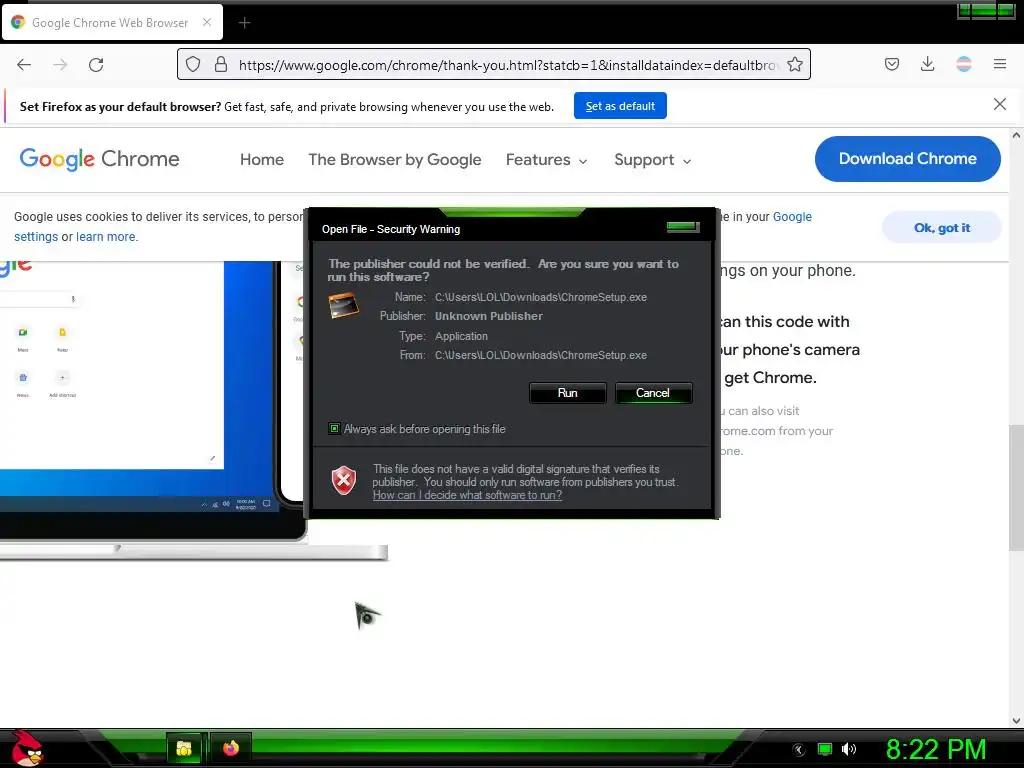1024x768 pixels.
Task: Close the Security Warning dialog via title button
Action: (682, 227)
